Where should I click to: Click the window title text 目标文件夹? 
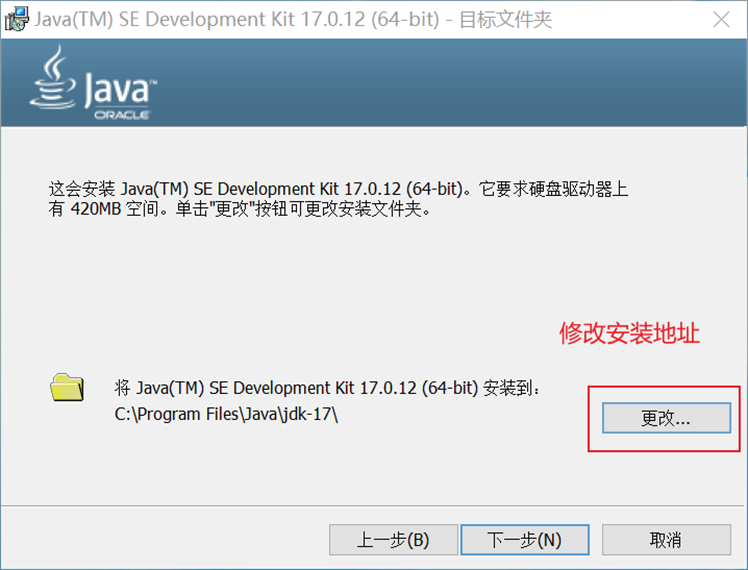pyautogui.click(x=506, y=20)
